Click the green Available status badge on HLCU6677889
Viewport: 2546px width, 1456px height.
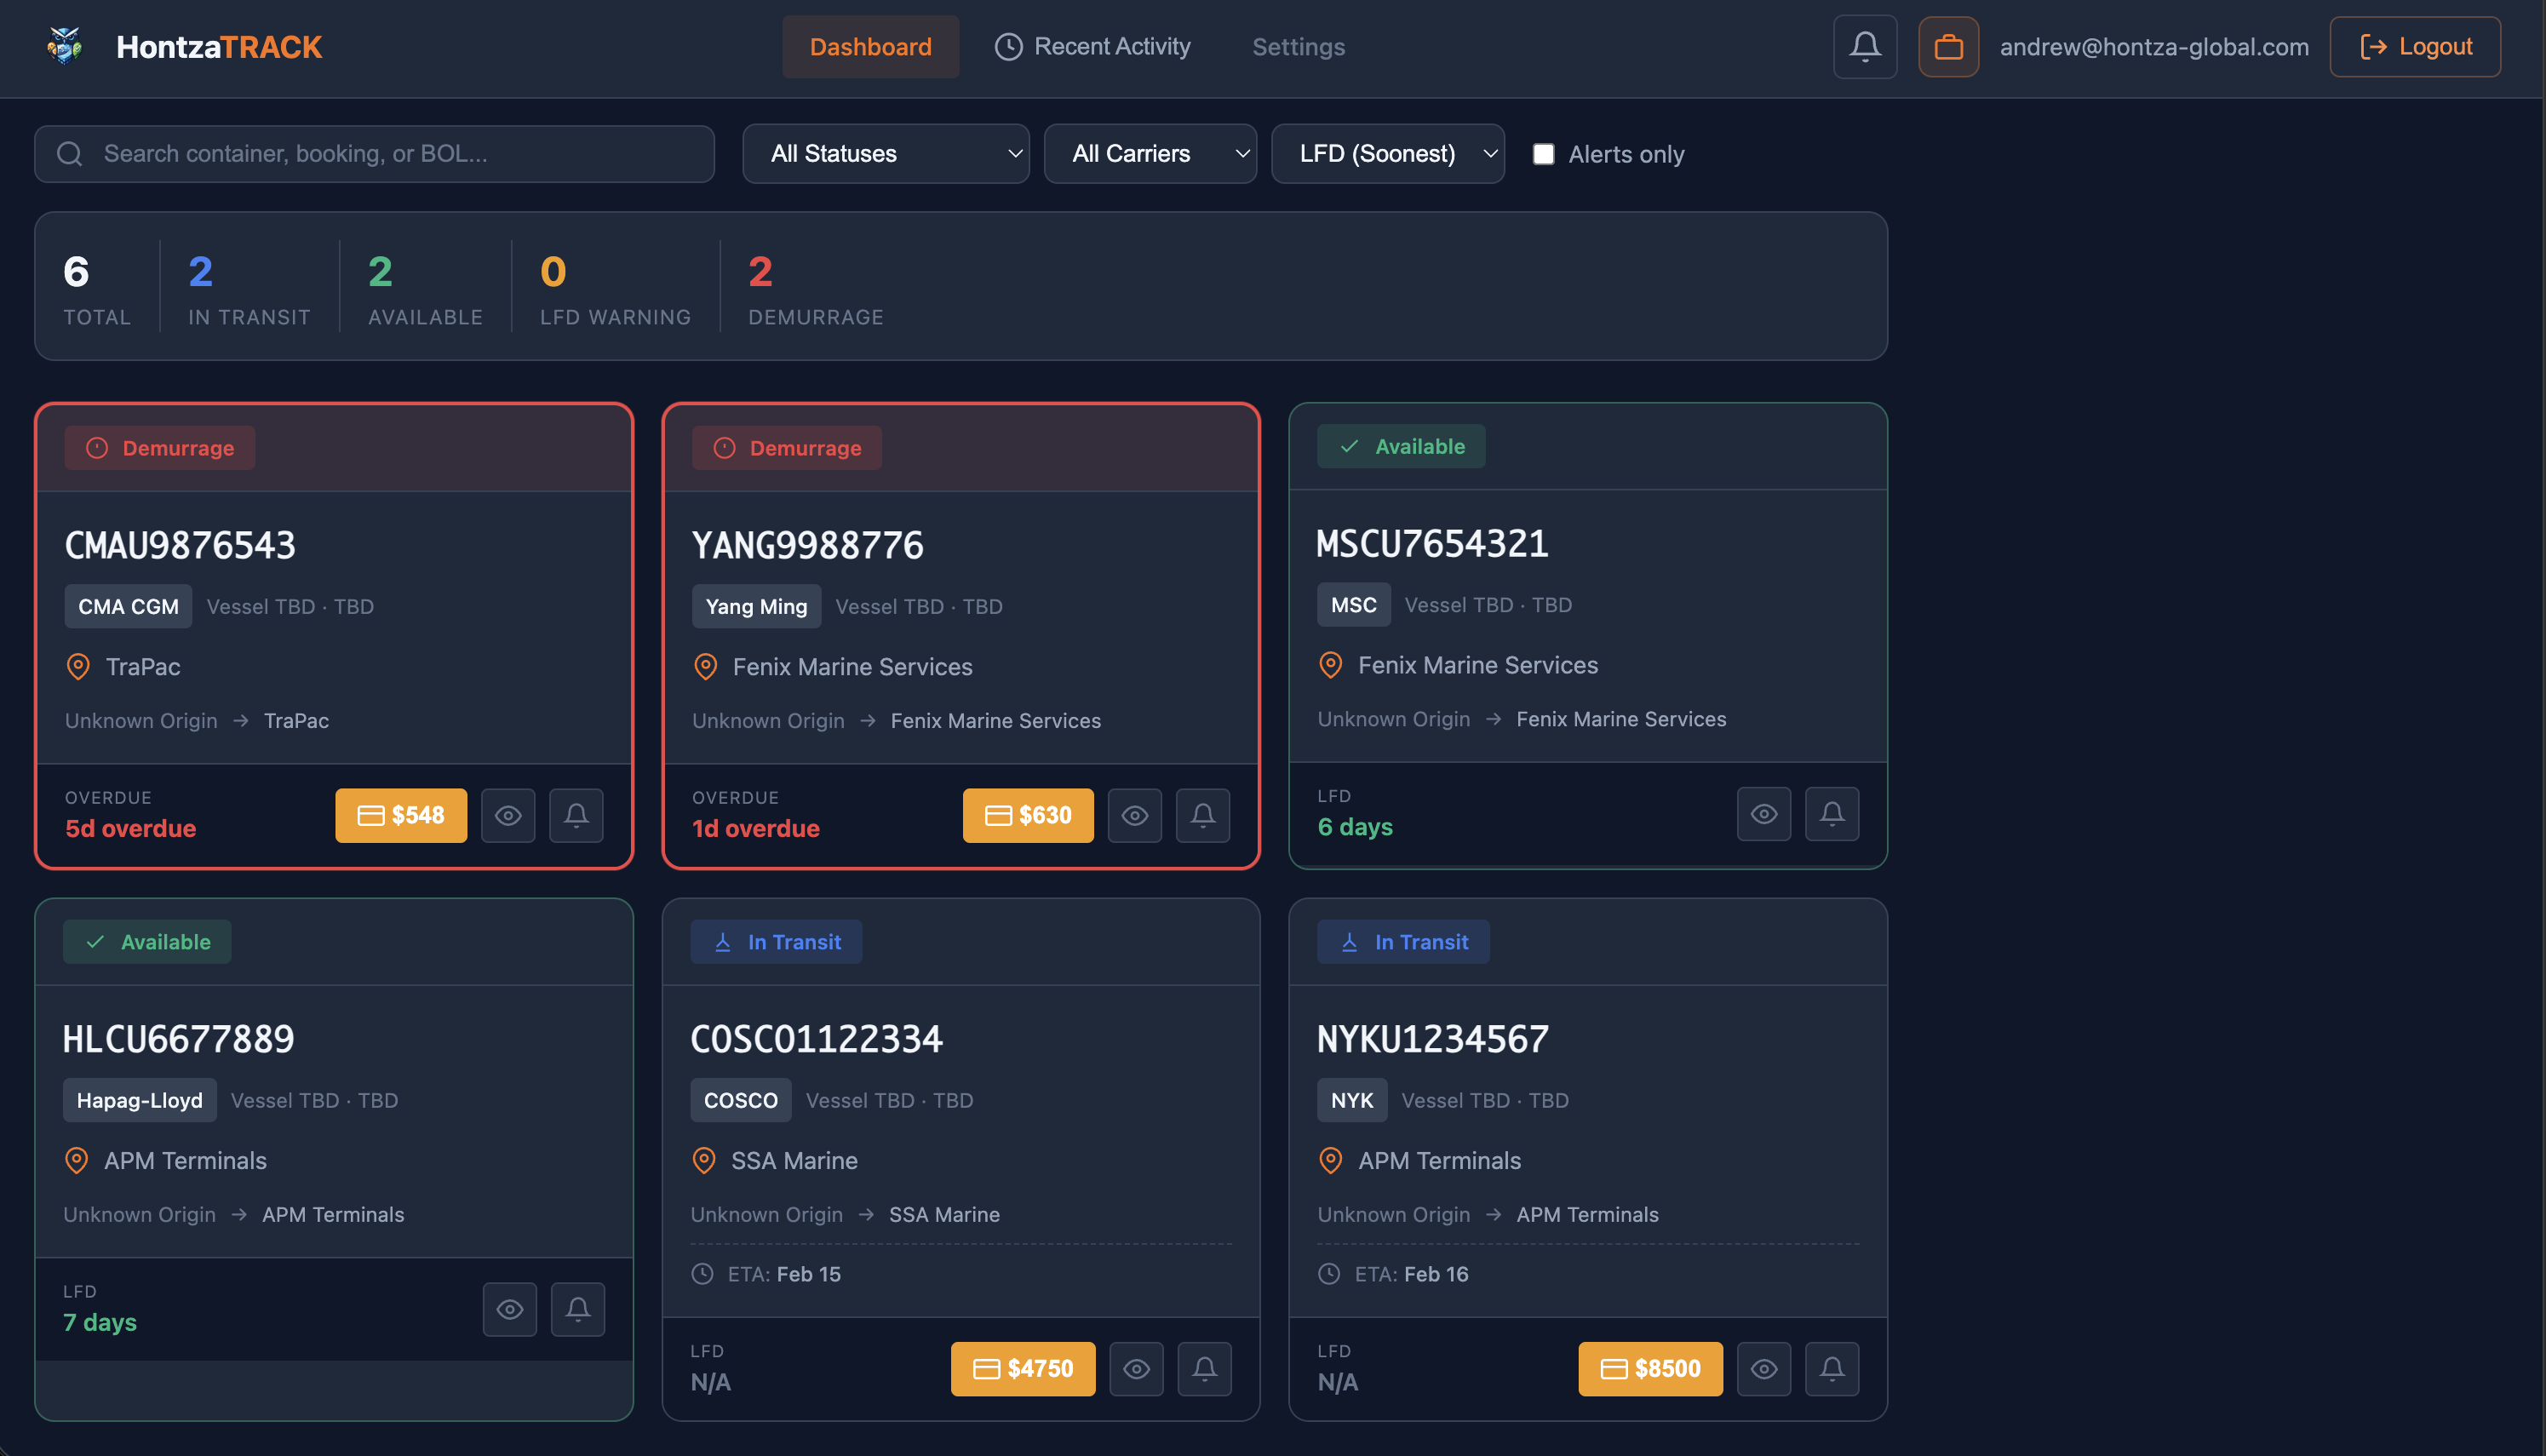[x=146, y=941]
